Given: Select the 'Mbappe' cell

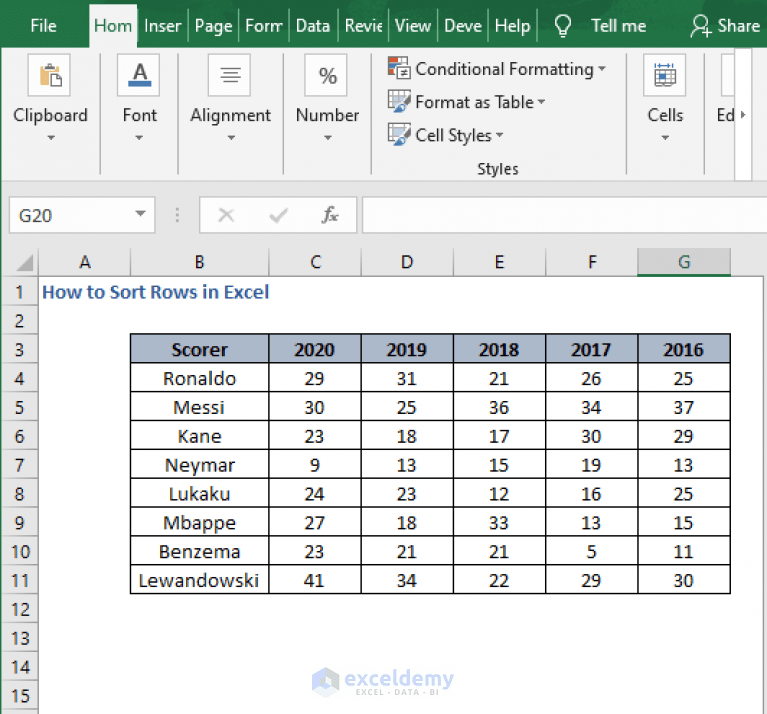Looking at the screenshot, I should pos(200,522).
